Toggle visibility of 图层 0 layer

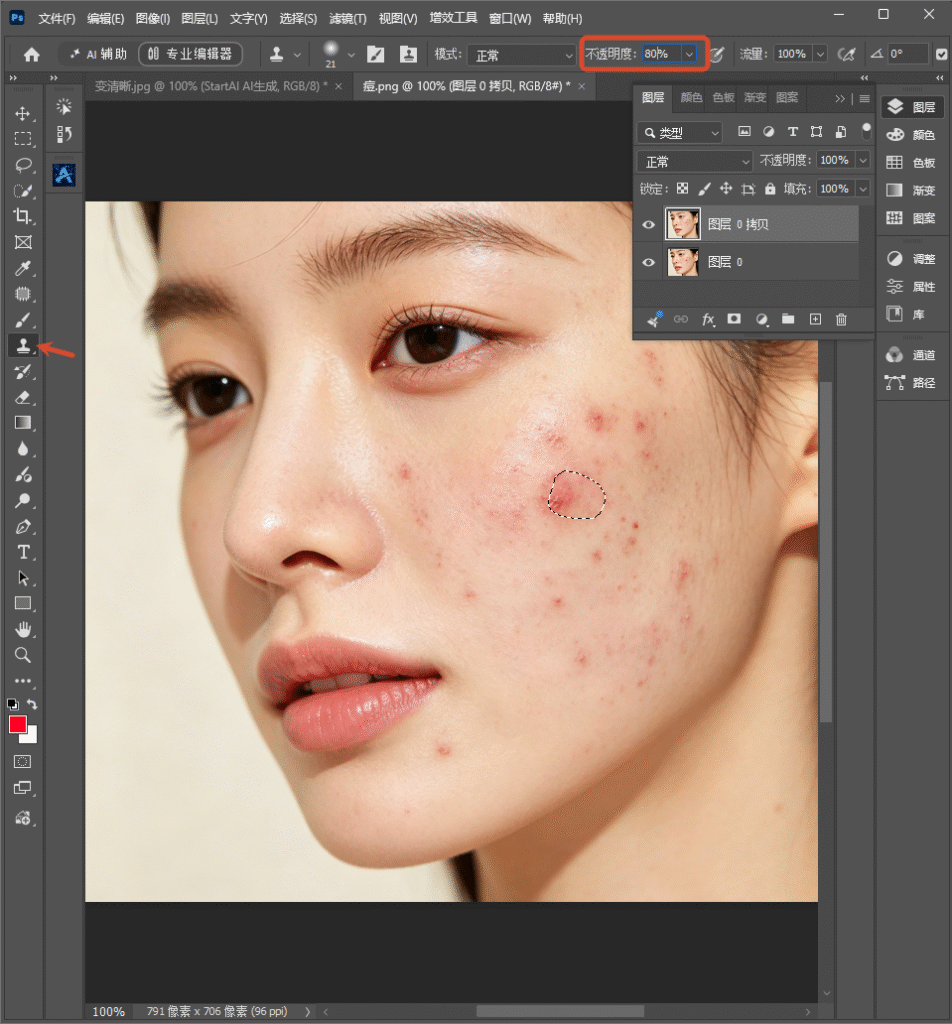point(648,263)
